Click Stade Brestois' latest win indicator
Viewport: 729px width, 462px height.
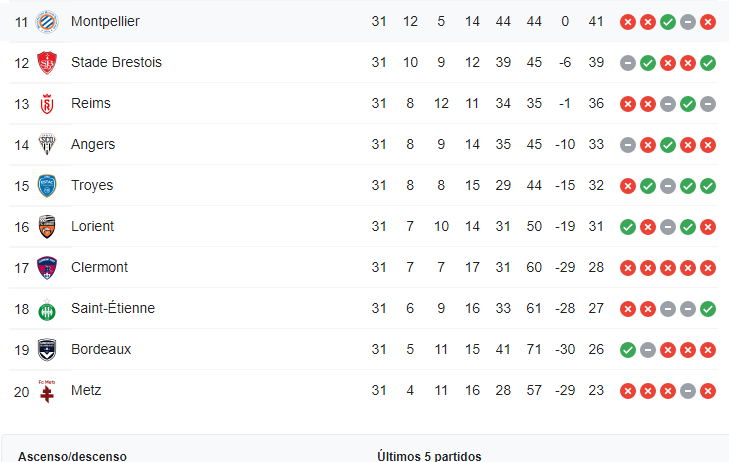[x=708, y=62]
